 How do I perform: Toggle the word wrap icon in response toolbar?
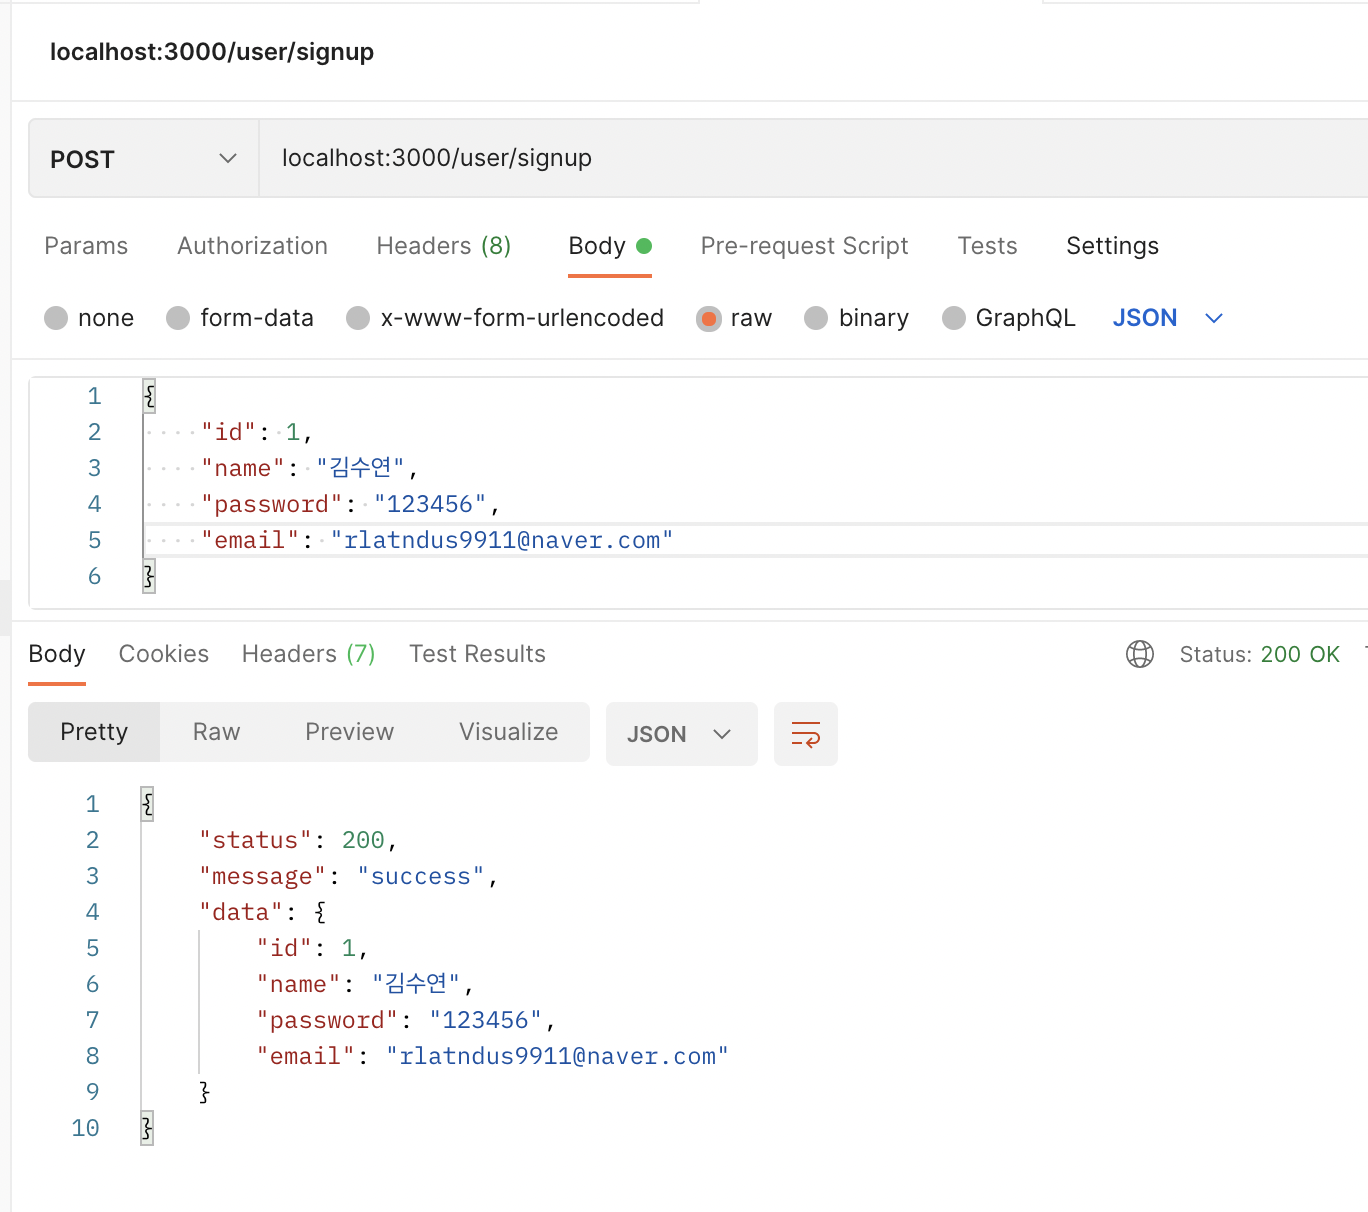(x=806, y=734)
